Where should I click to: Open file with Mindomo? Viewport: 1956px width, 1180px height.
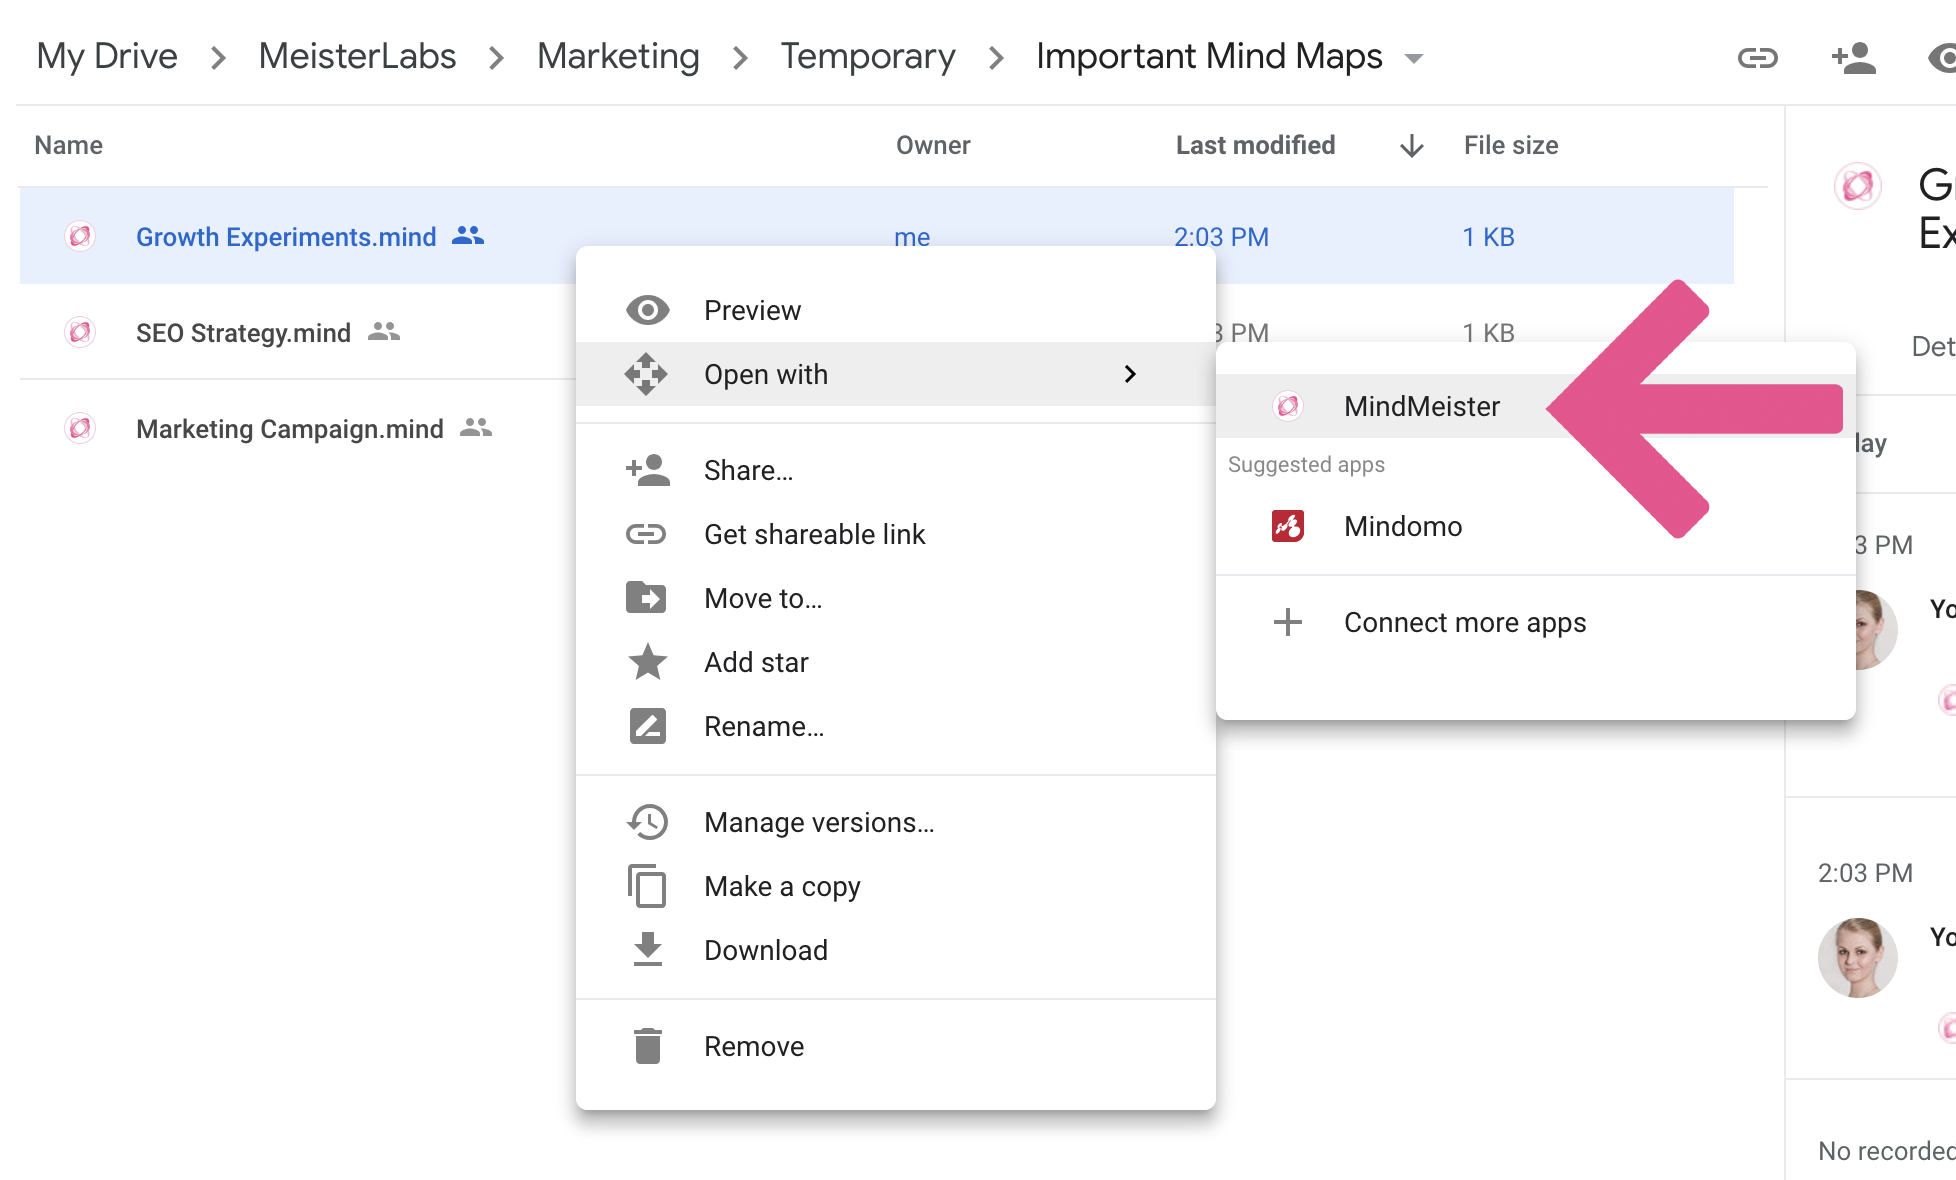pyautogui.click(x=1536, y=526)
